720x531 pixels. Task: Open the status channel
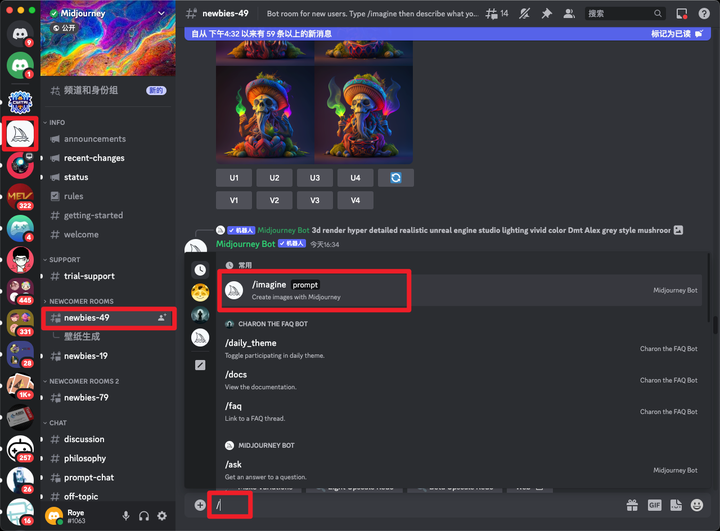pyautogui.click(x=108, y=177)
